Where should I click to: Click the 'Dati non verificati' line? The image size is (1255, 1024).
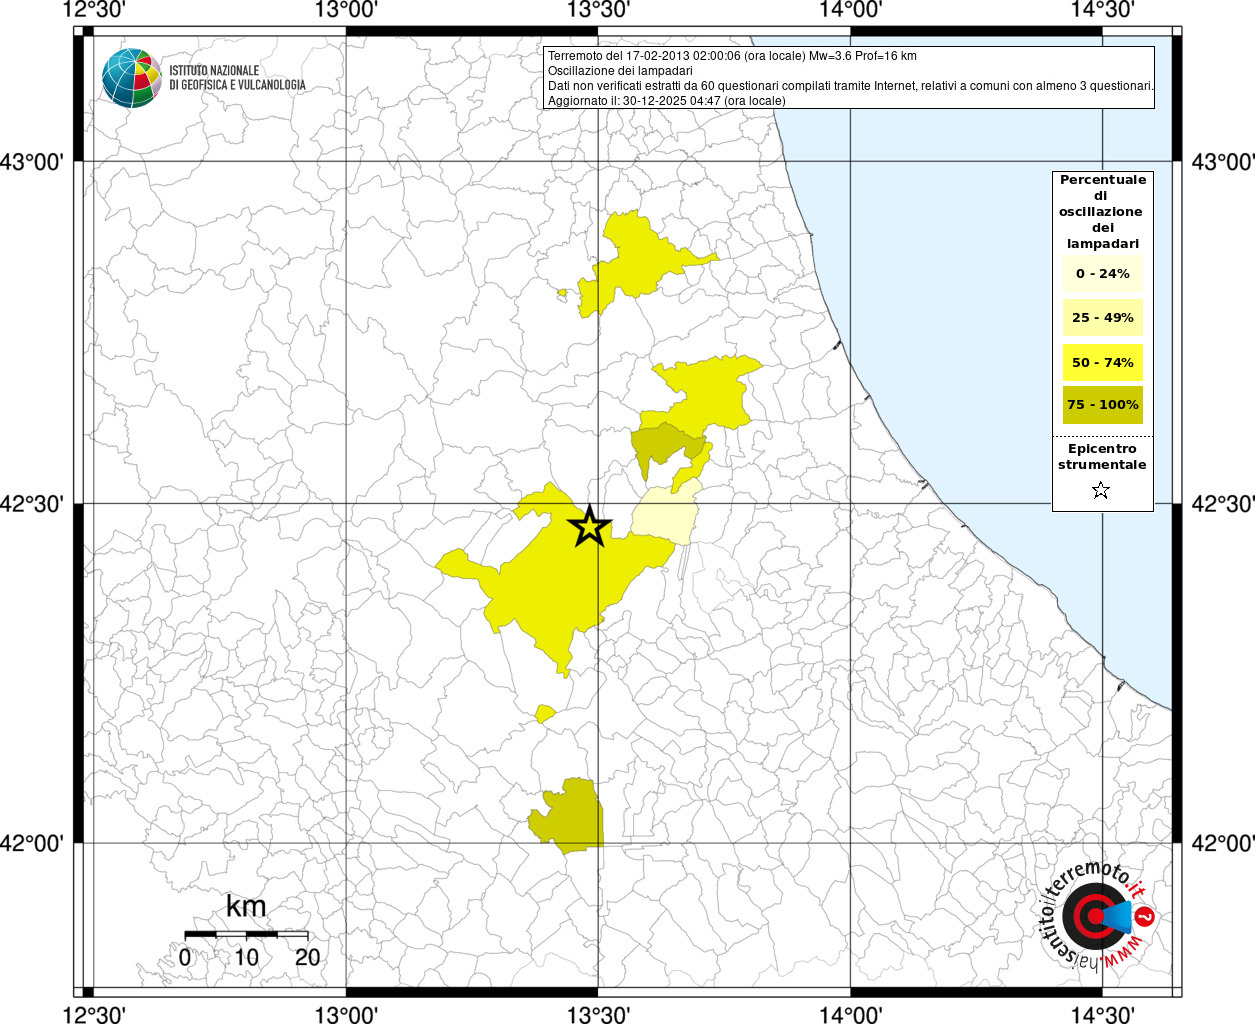(x=851, y=86)
